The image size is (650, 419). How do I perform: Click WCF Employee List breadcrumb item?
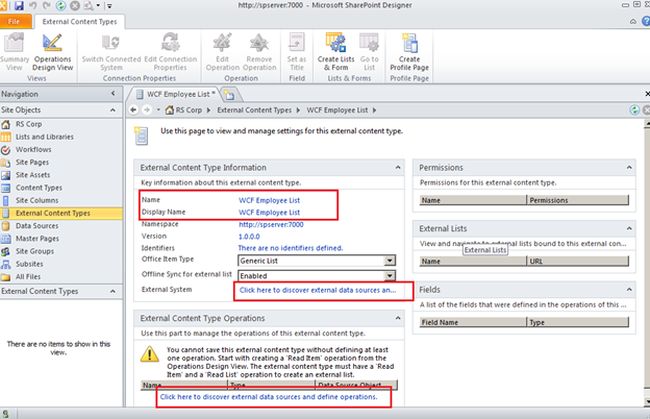click(337, 110)
